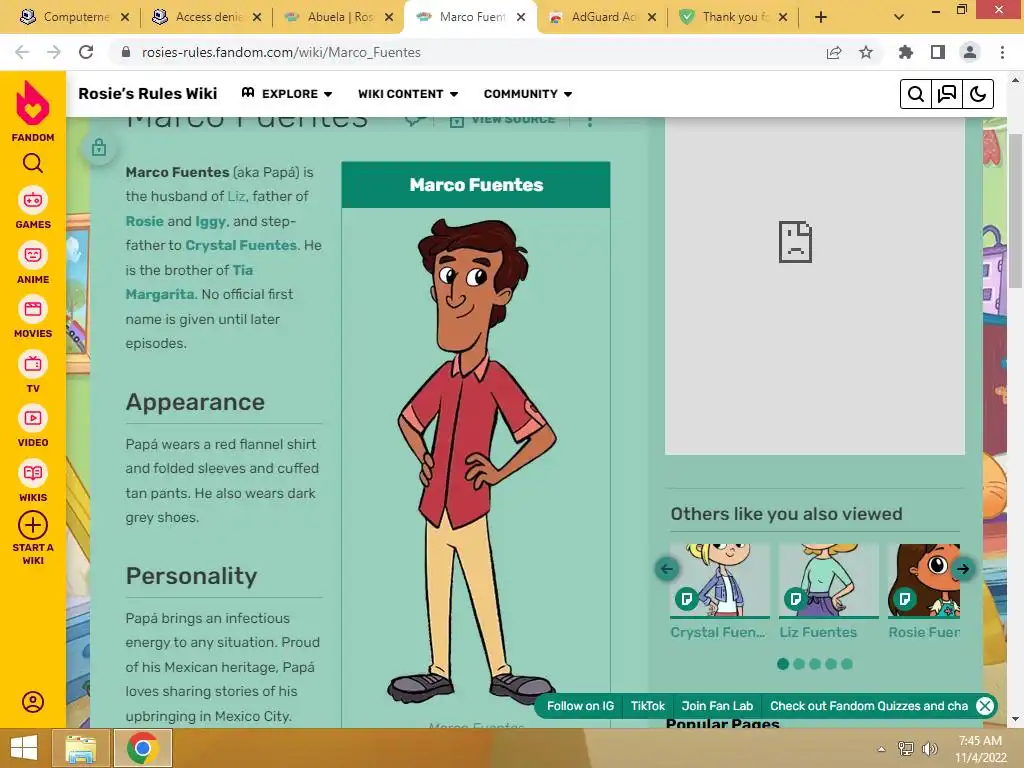Click Check out Fandom Quizzes banner link

coord(869,706)
